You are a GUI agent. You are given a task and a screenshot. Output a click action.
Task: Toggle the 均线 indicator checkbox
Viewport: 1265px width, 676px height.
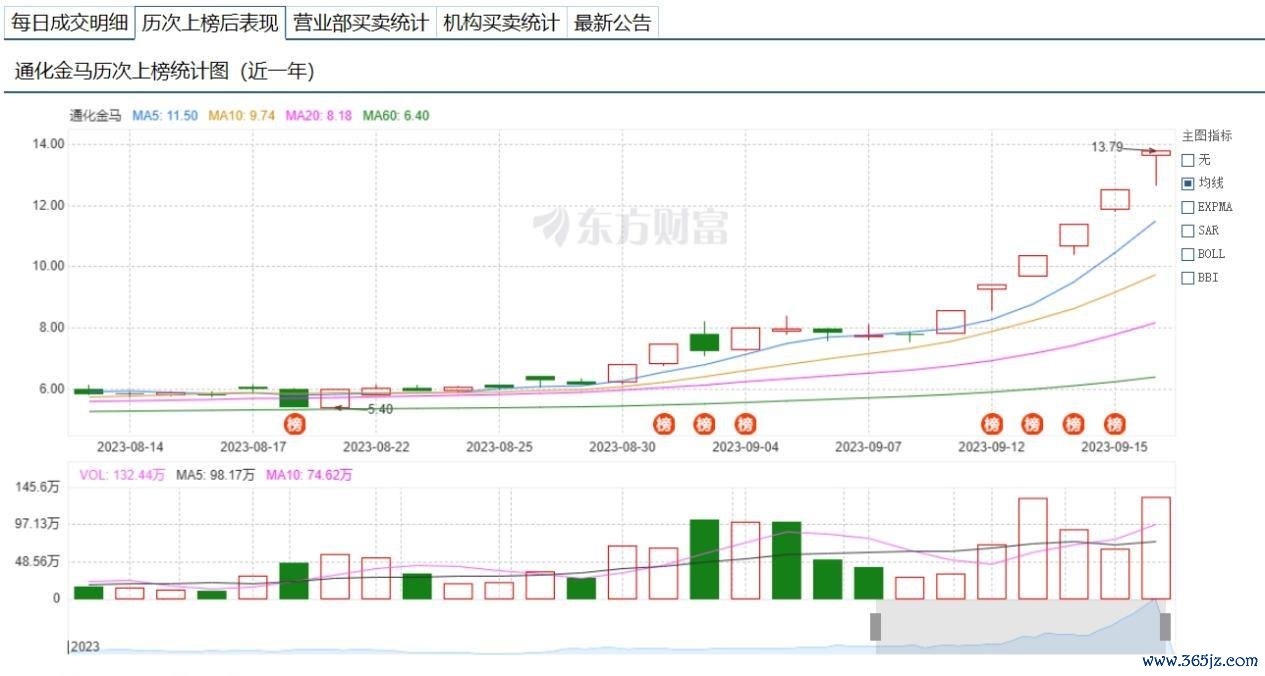1188,183
